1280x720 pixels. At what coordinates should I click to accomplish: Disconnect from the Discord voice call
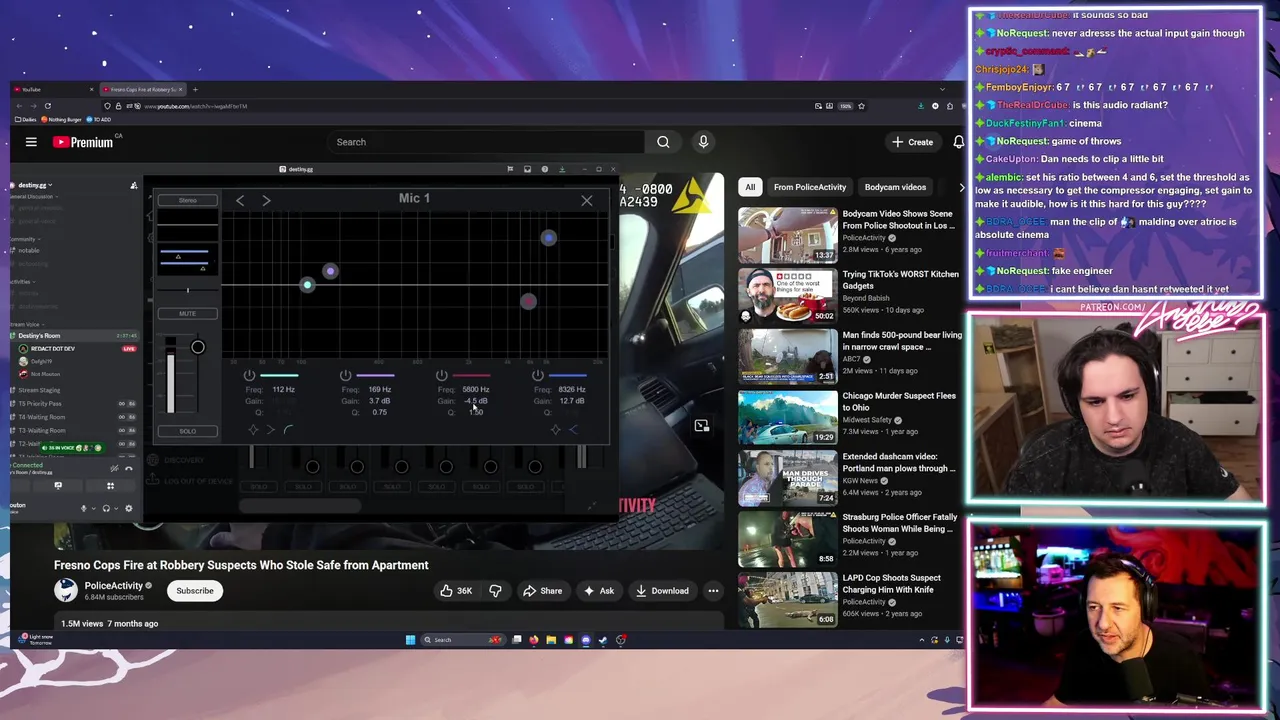click(x=128, y=468)
